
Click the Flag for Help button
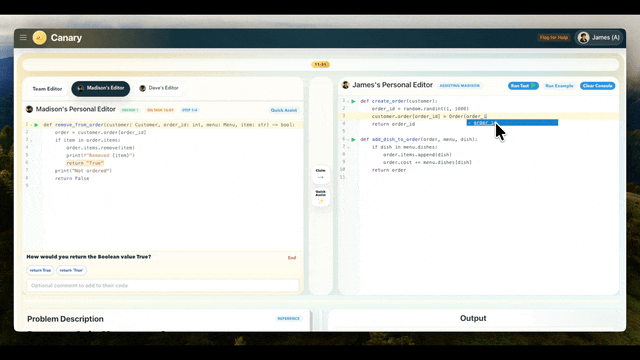(553, 38)
